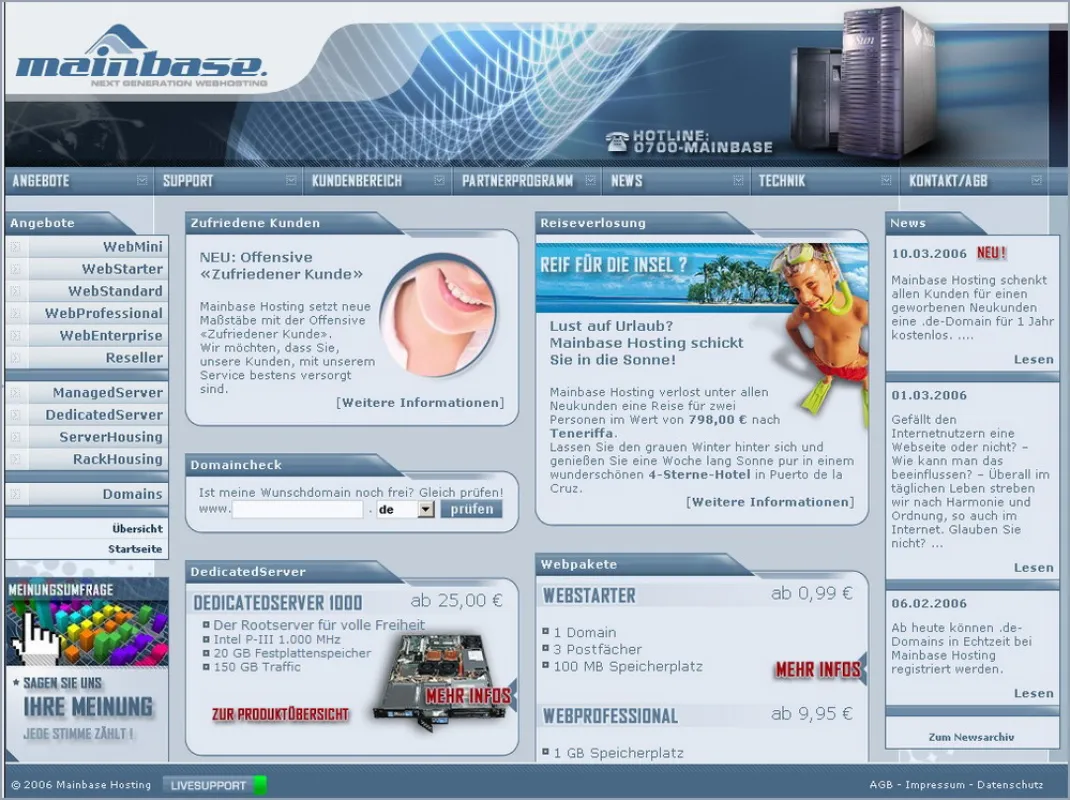Screen dimensions: 1070x800
Task: Click the arrow icon beside DedicatedServer sidebar item
Action: (15, 415)
